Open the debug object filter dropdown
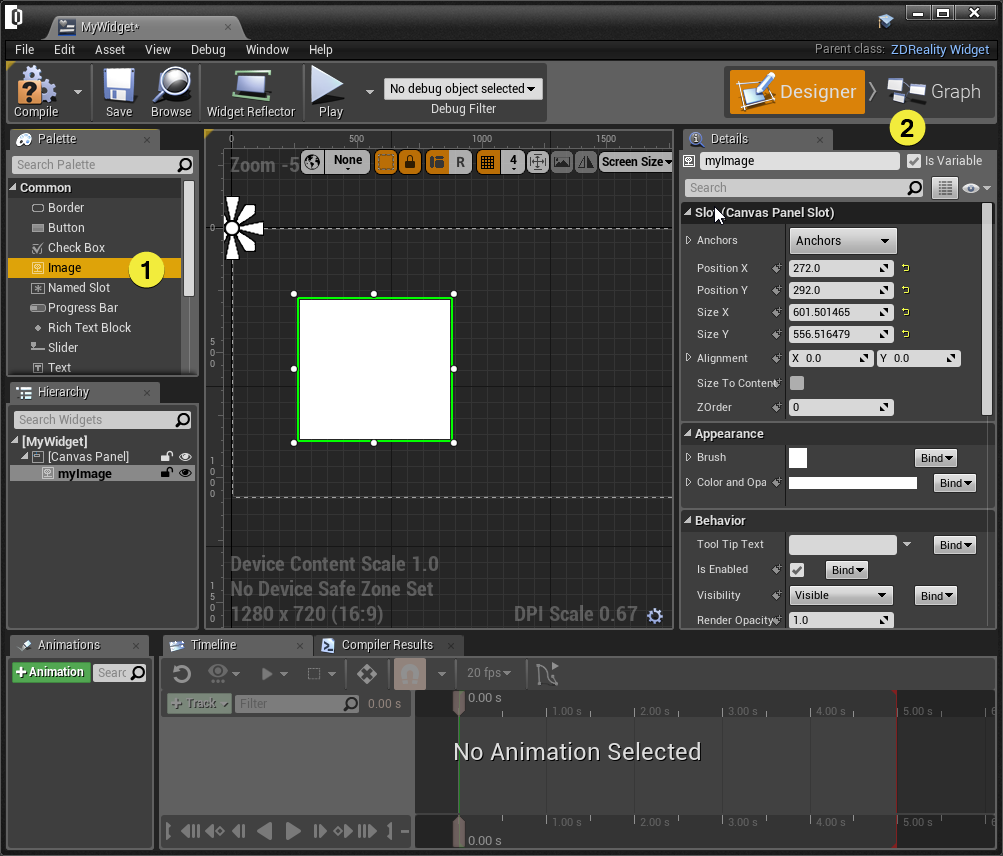 click(463, 89)
